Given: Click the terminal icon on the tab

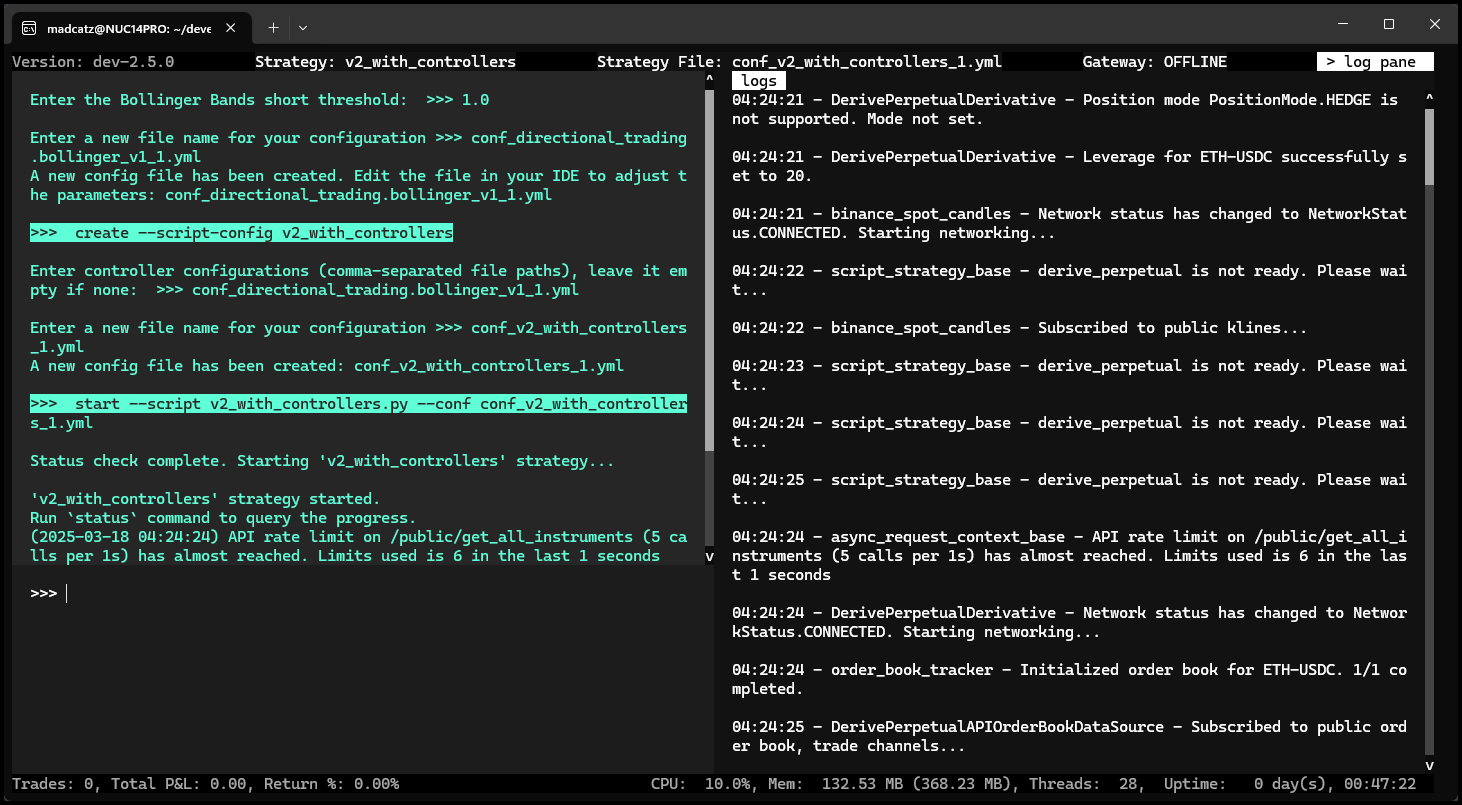Looking at the screenshot, I should click(x=30, y=28).
